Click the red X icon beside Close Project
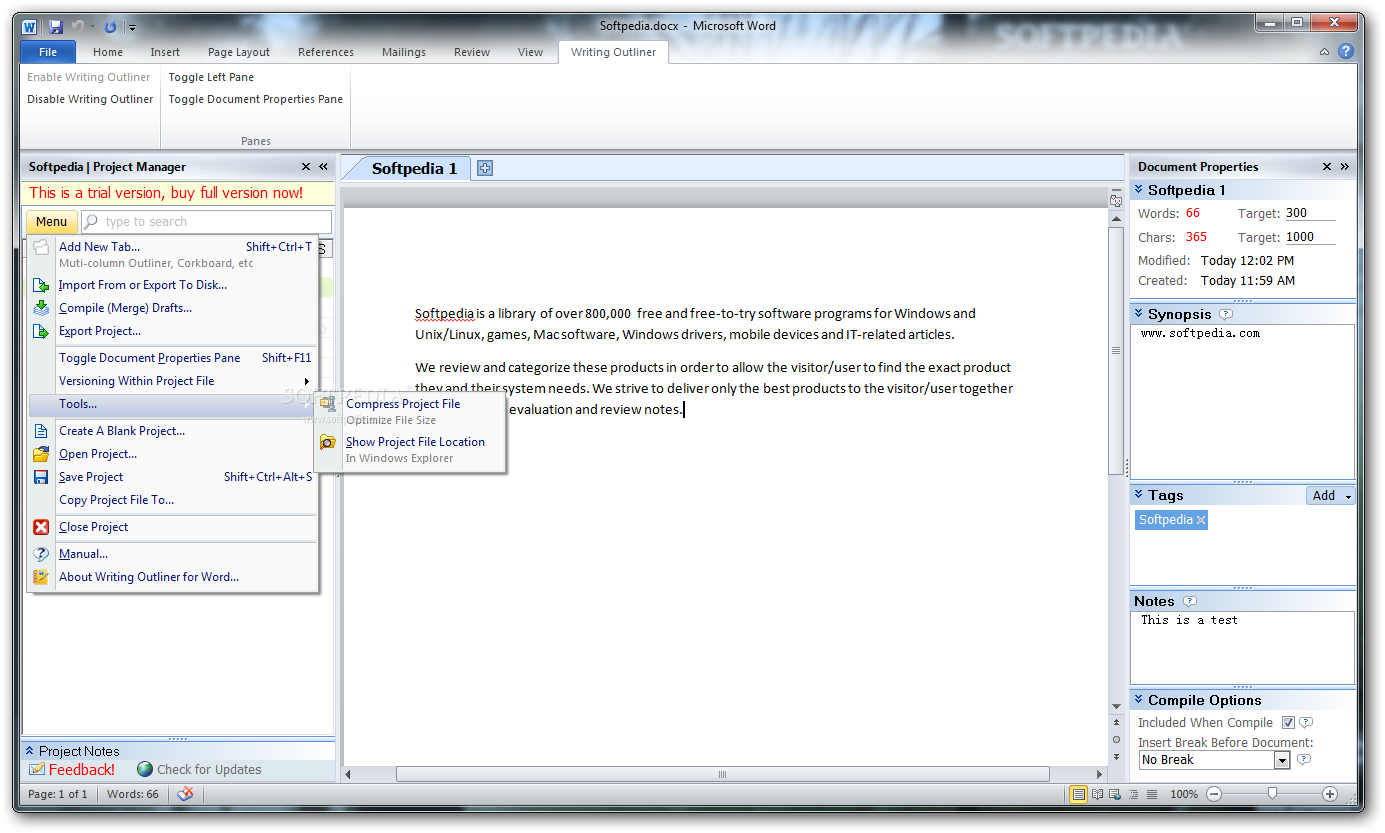 41,527
